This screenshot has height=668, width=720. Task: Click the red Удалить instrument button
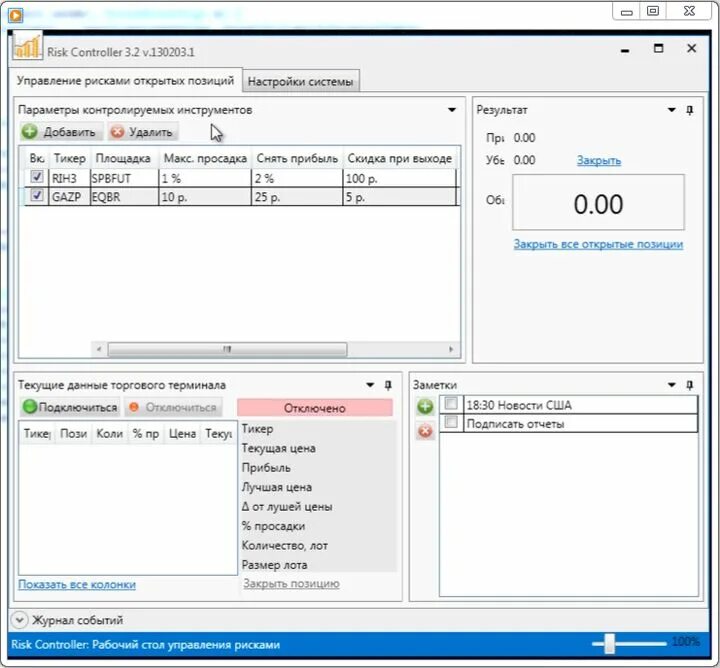click(143, 132)
